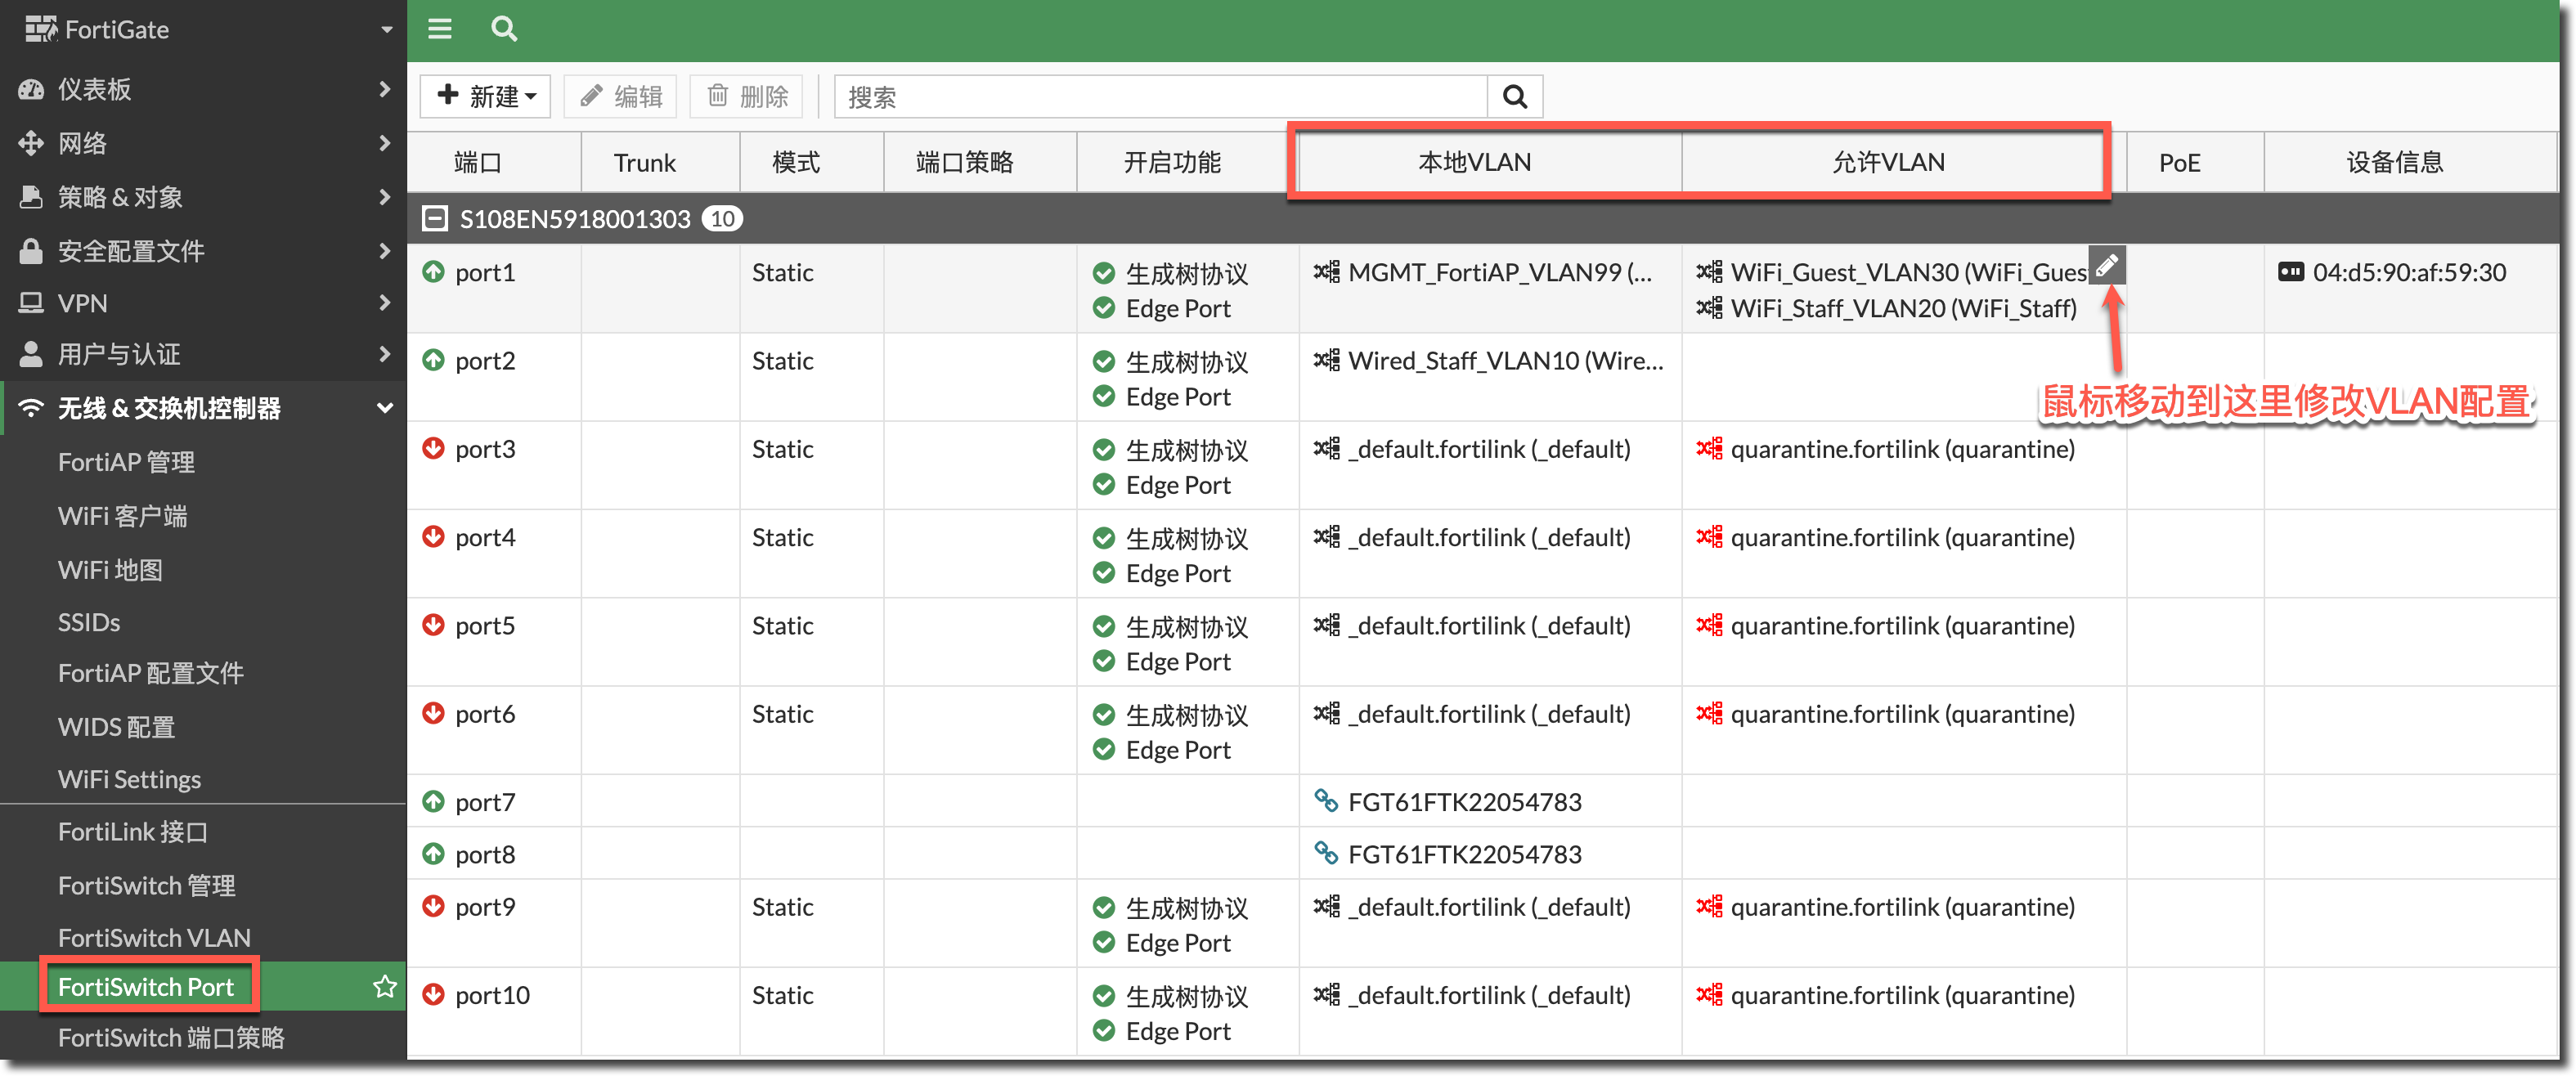Open FortiSwitch VLAN menu item

pos(154,938)
